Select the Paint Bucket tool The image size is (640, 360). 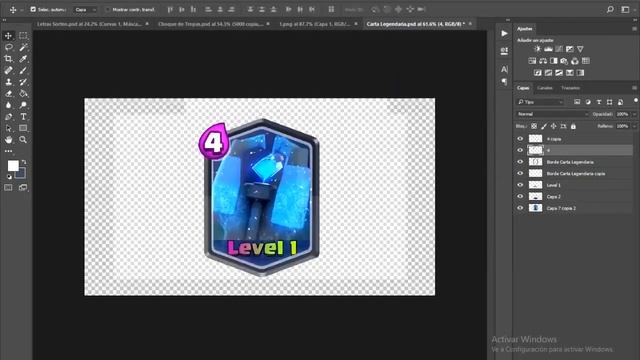(23, 93)
